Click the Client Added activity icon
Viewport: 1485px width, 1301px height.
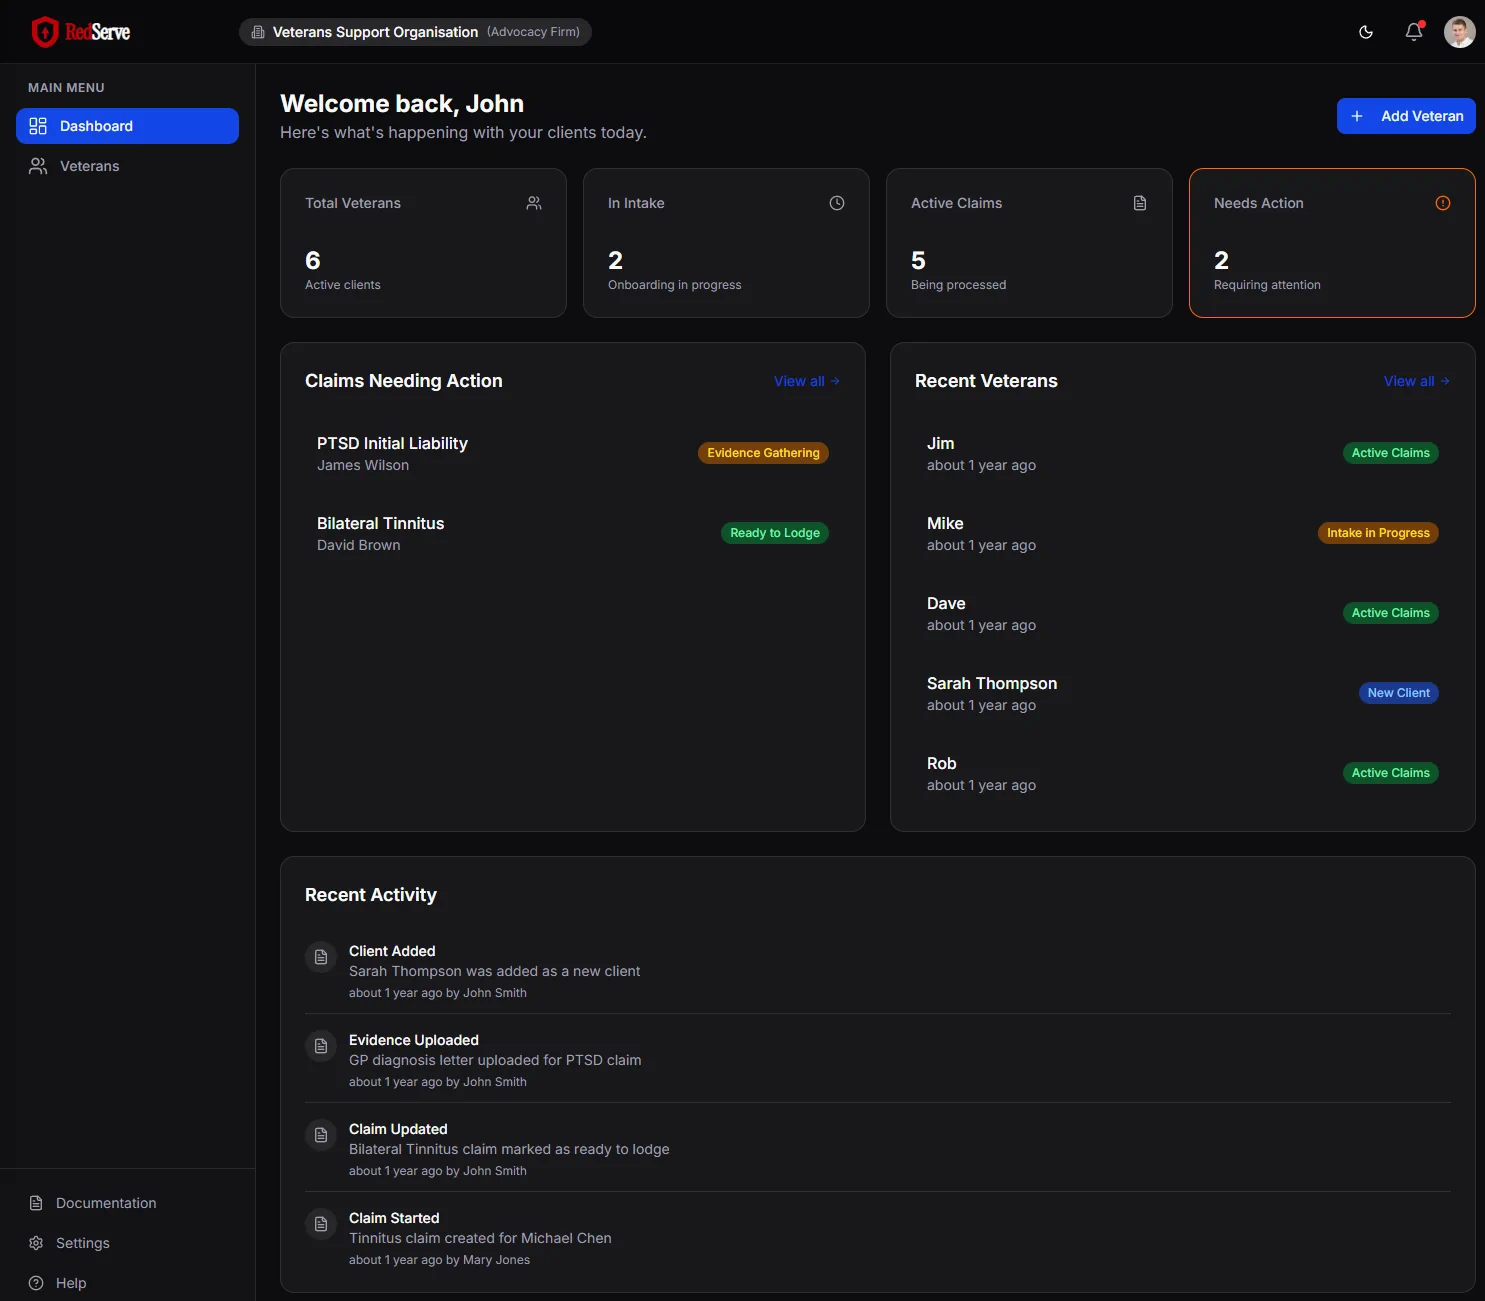pos(321,957)
